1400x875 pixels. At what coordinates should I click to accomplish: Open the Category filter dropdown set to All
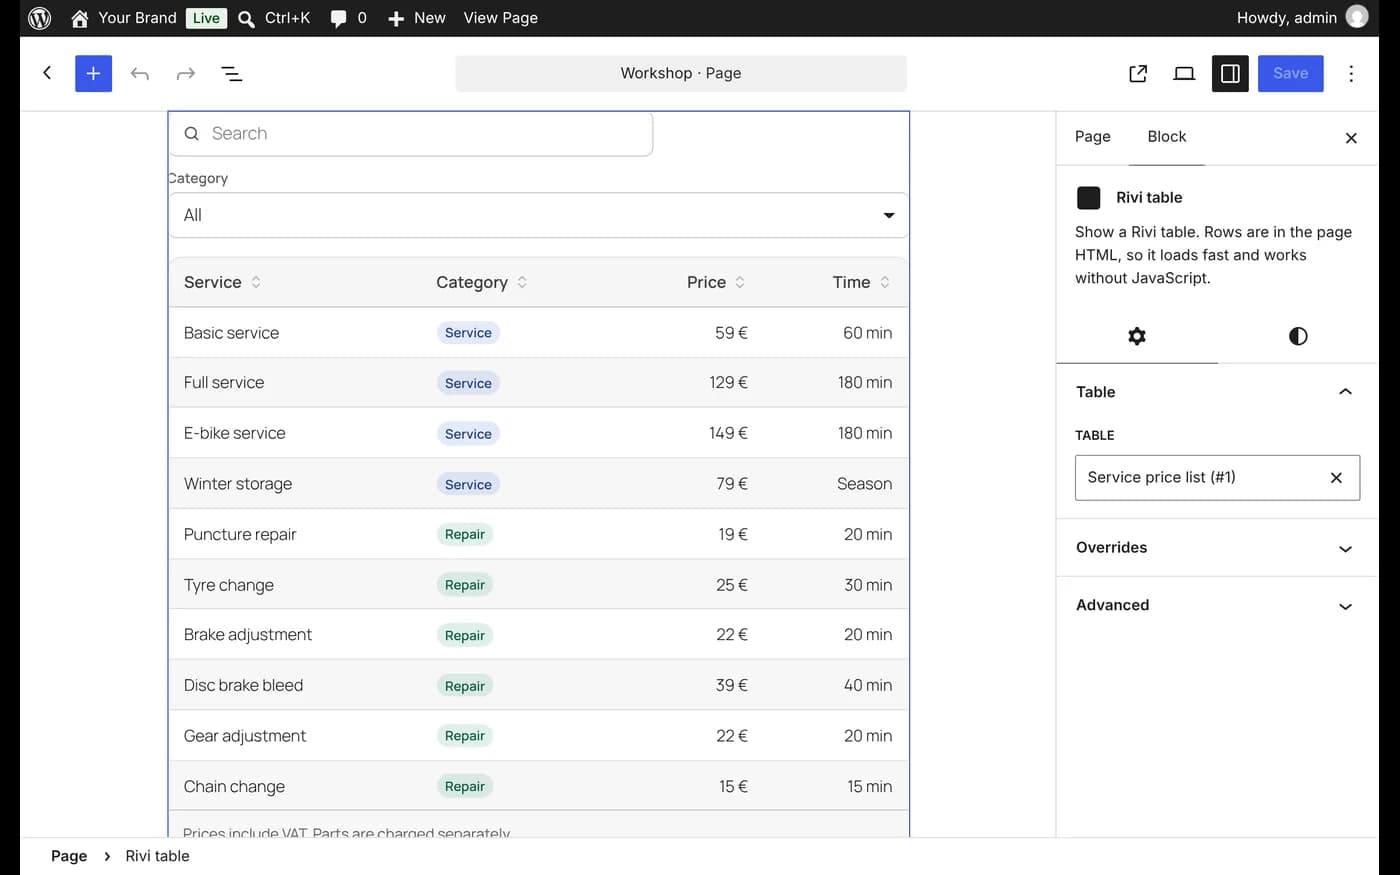point(539,215)
